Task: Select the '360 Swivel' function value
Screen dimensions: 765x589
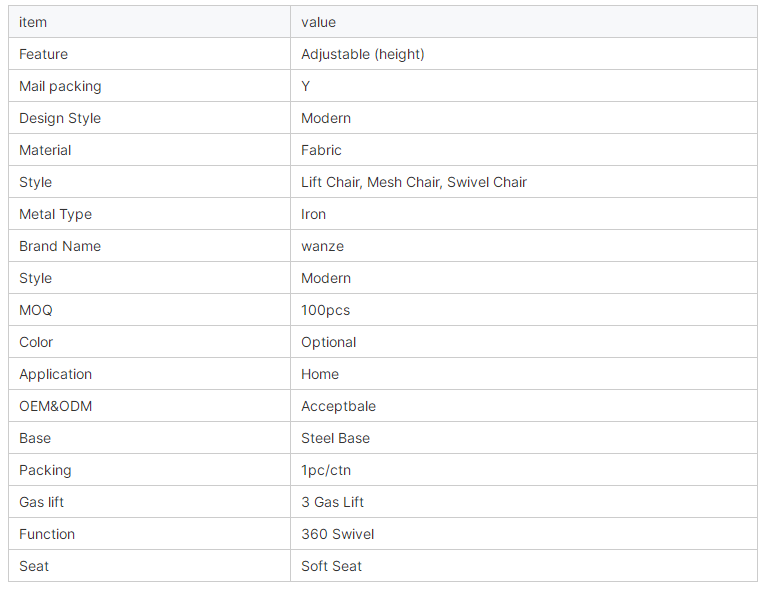Action: pyautogui.click(x=338, y=534)
